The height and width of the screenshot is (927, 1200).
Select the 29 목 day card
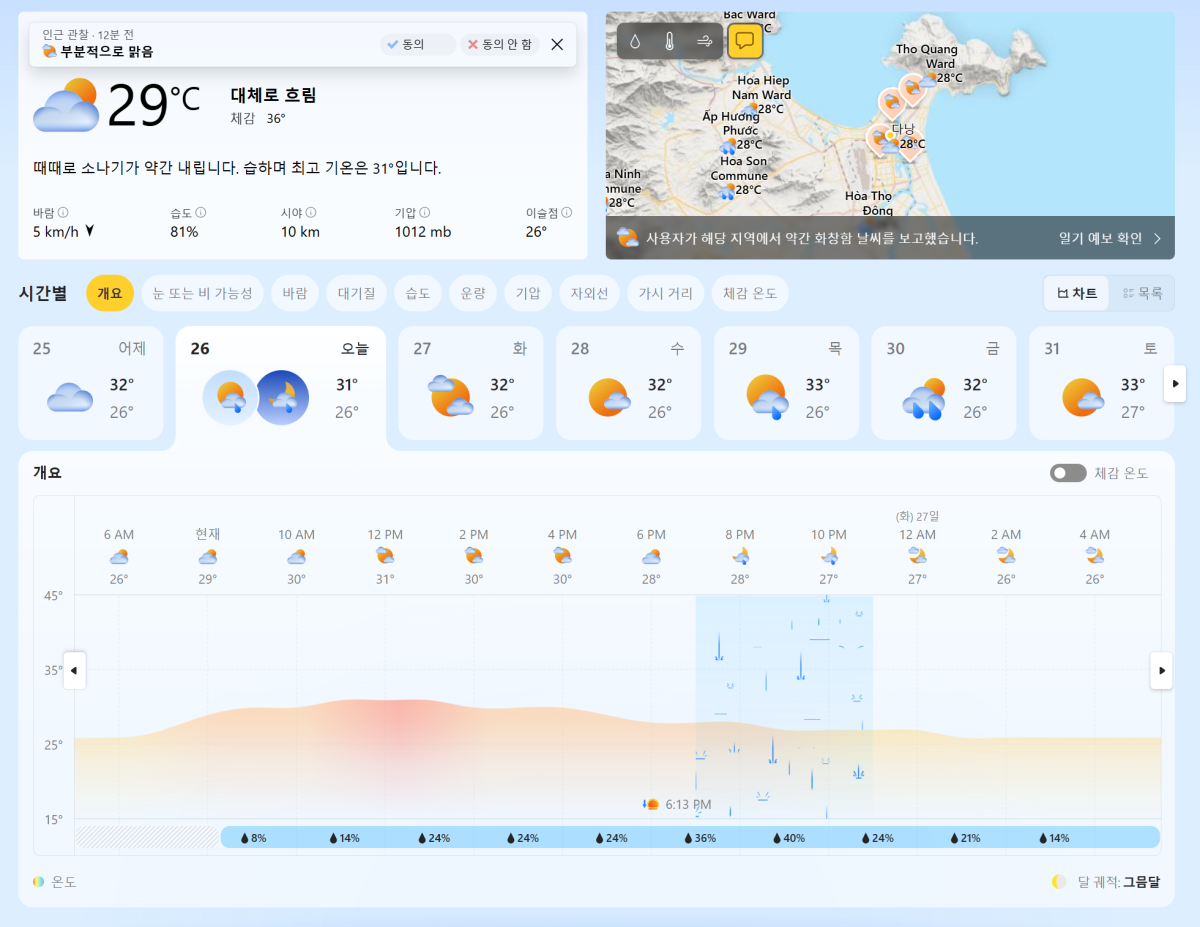click(786, 383)
